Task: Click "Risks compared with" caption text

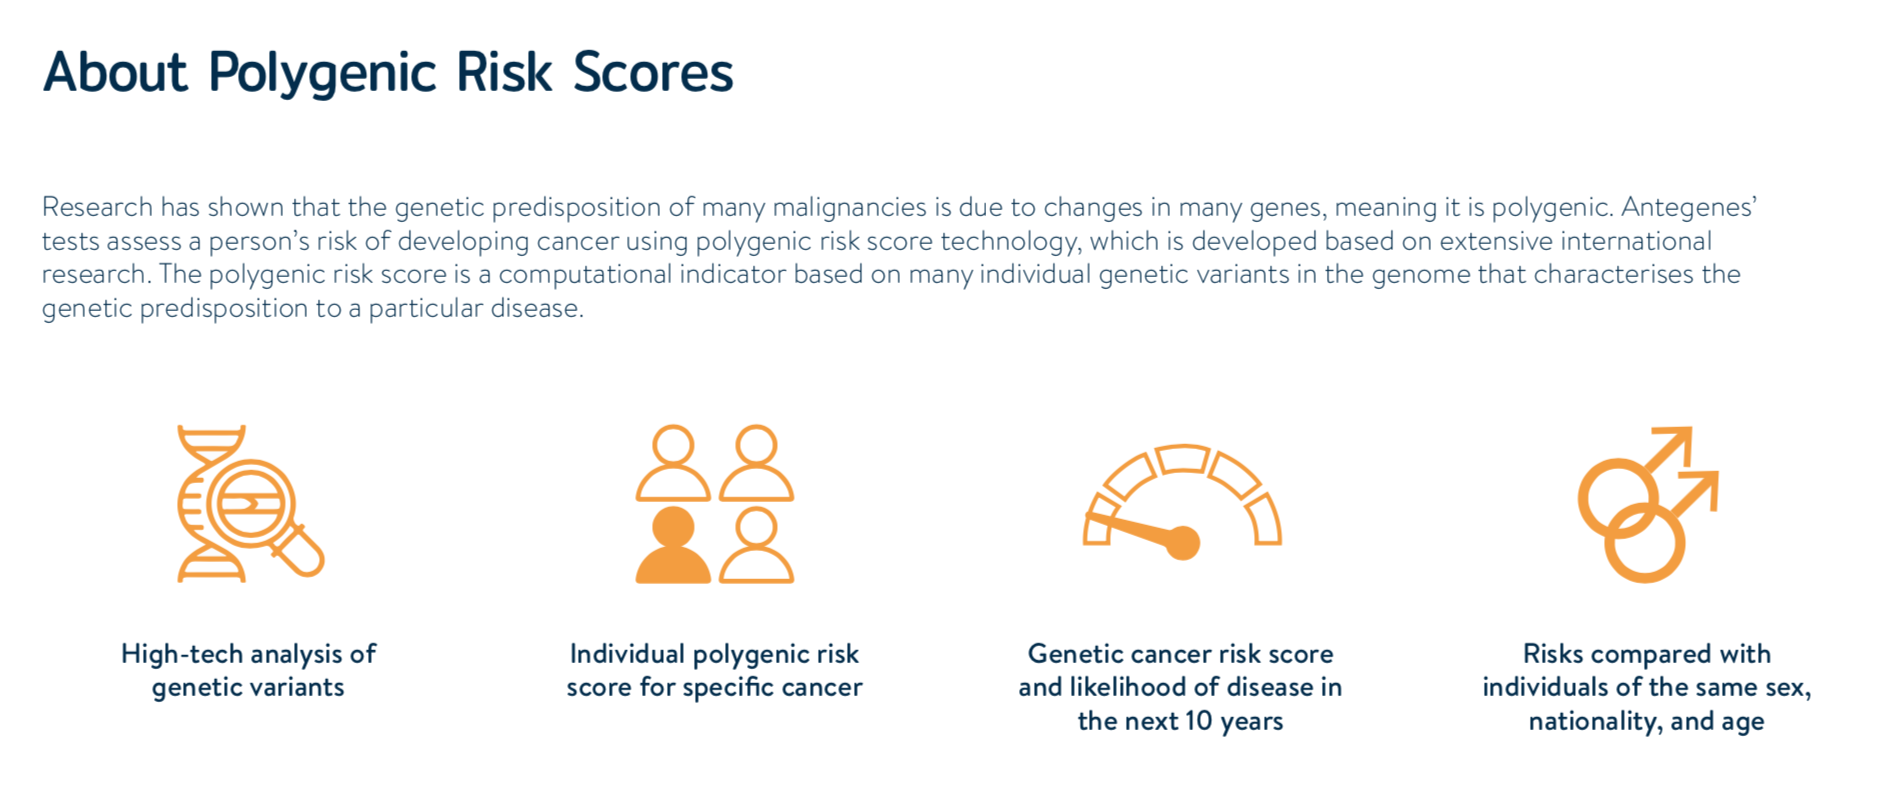Action: 1646,654
